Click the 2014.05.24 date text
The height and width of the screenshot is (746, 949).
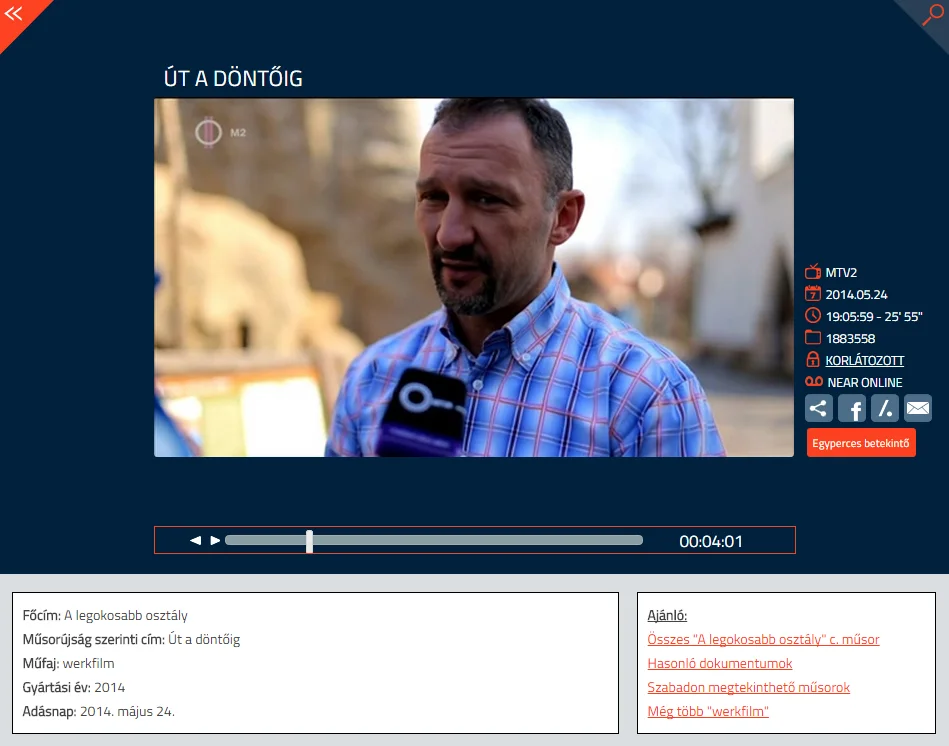coord(856,295)
